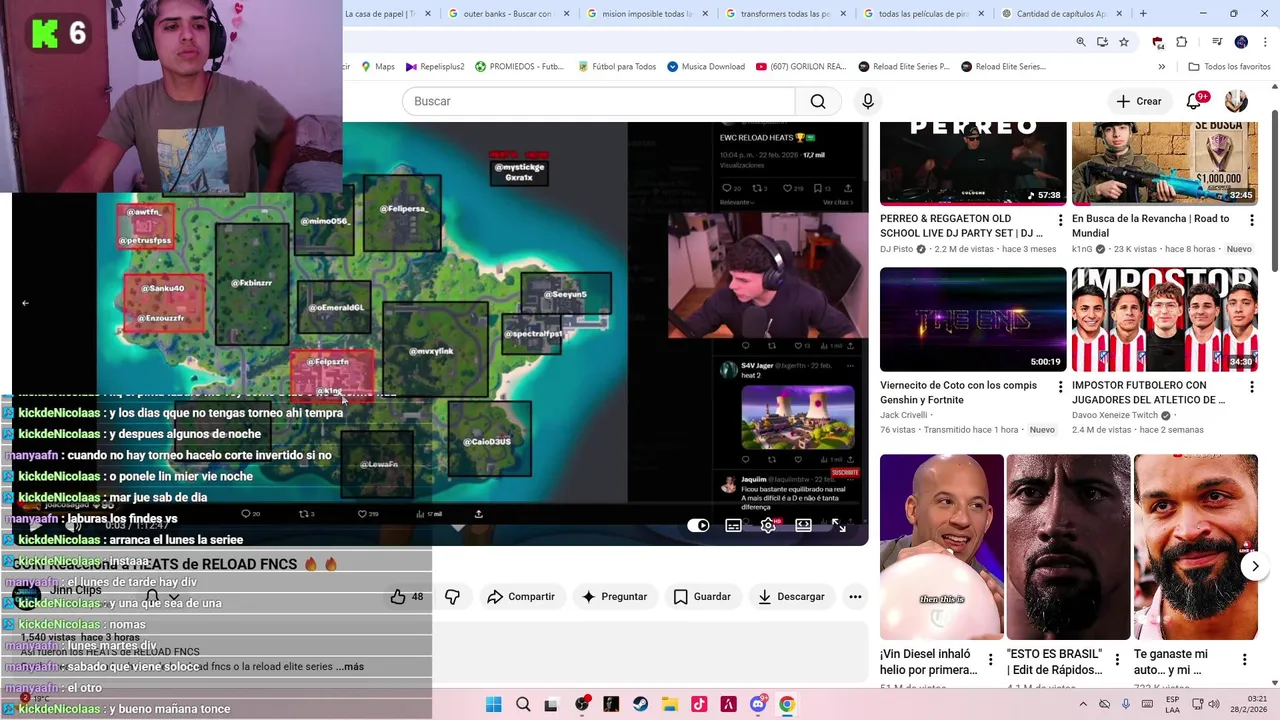Click the YouTube search magnifier button
The image size is (1280, 720).
pos(818,101)
